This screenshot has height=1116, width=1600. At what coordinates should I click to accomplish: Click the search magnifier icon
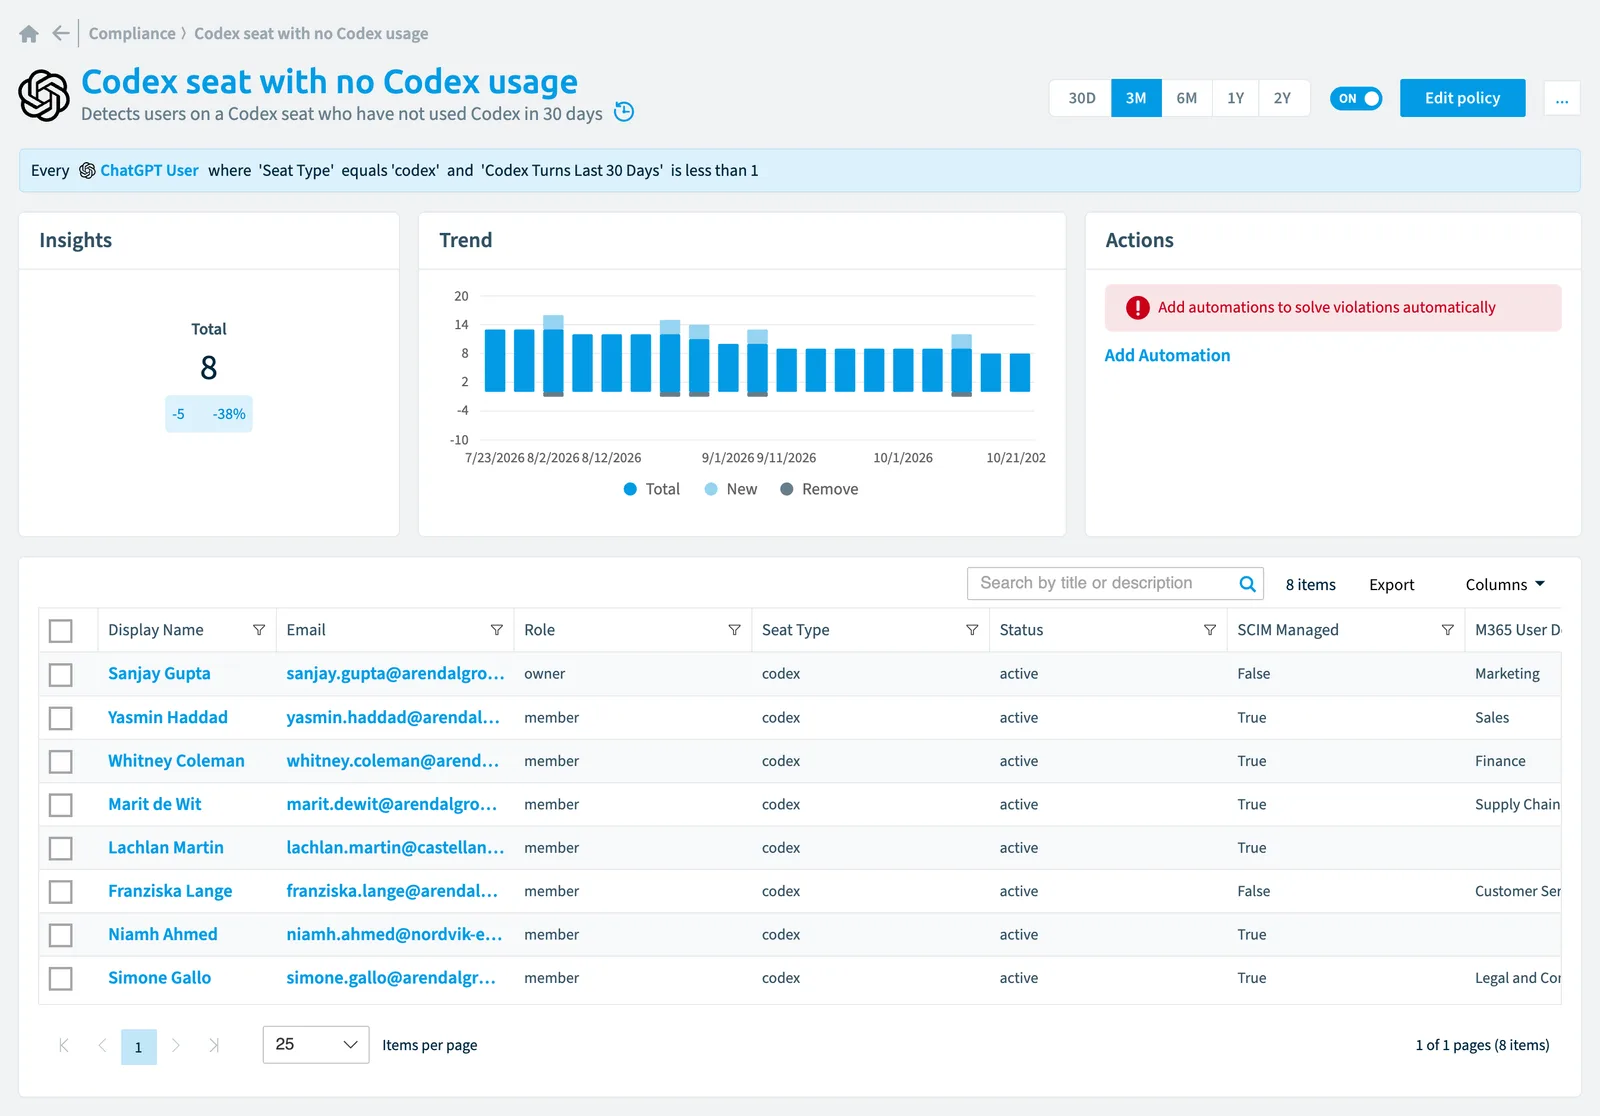coord(1247,584)
